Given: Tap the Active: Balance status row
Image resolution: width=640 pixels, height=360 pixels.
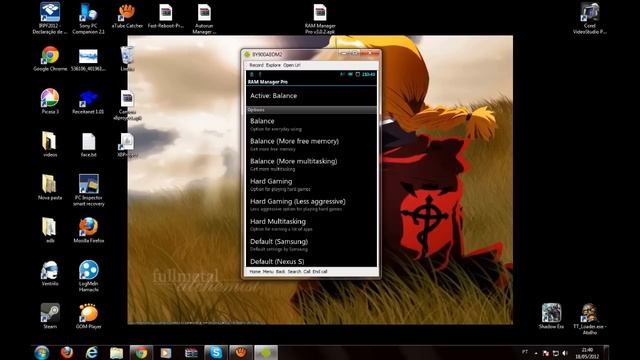Looking at the screenshot, I should 311,96.
